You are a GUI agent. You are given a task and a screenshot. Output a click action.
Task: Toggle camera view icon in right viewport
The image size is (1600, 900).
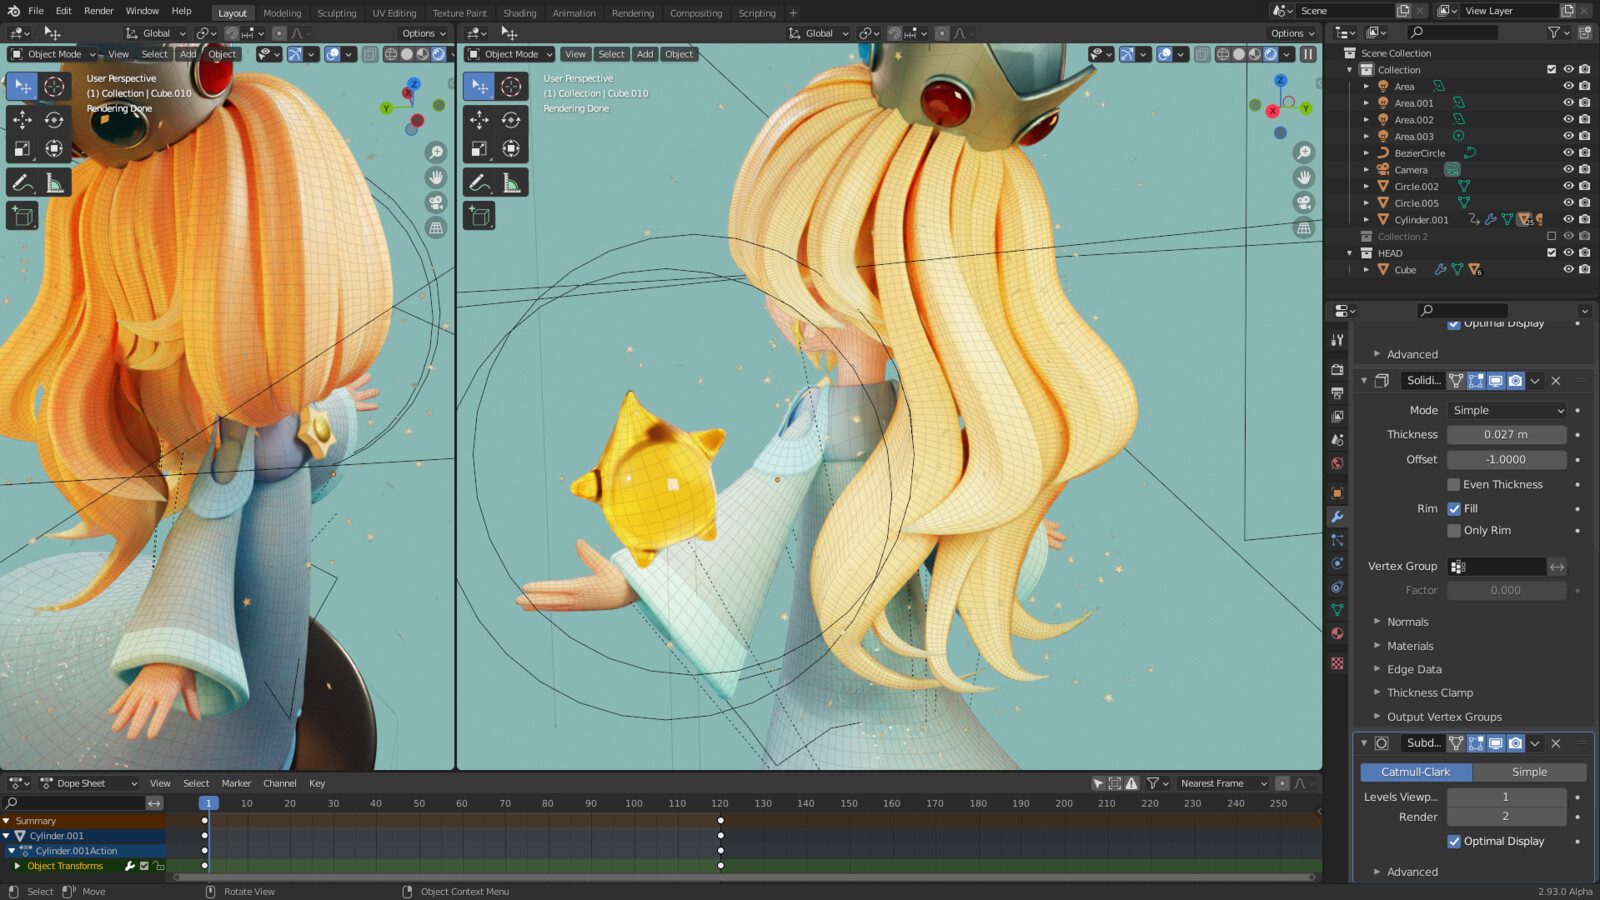tap(1304, 202)
